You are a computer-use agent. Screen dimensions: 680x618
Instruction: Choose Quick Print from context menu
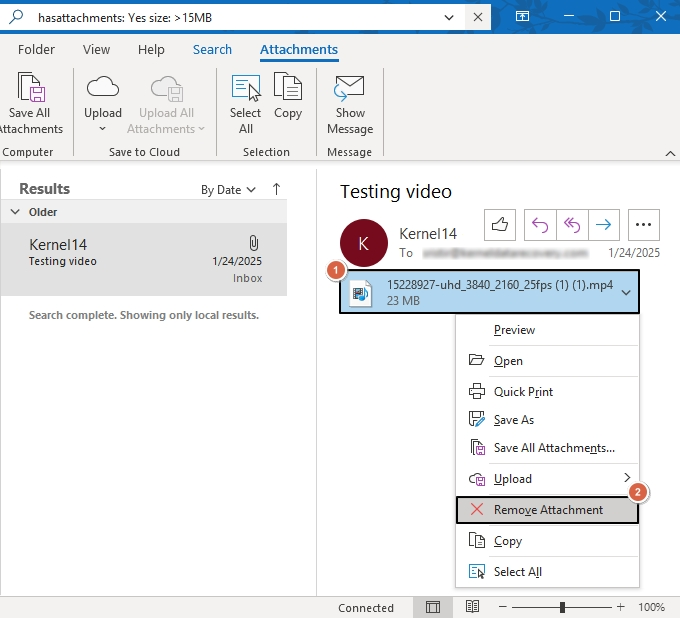547,392
